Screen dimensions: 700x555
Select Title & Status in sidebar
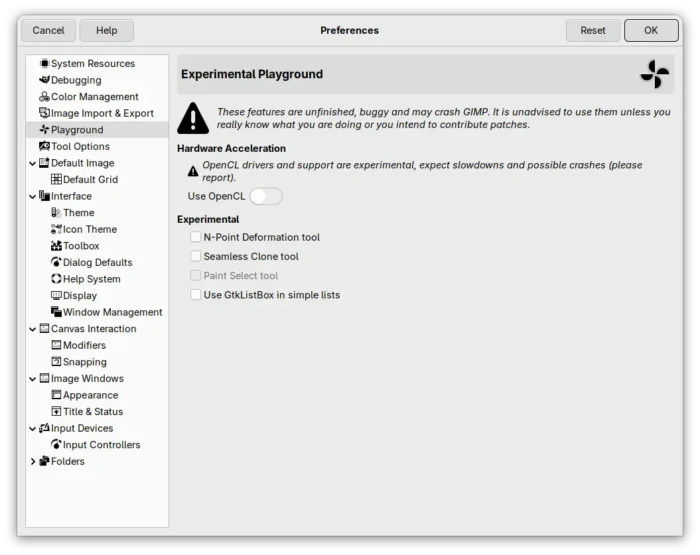[x=93, y=412]
